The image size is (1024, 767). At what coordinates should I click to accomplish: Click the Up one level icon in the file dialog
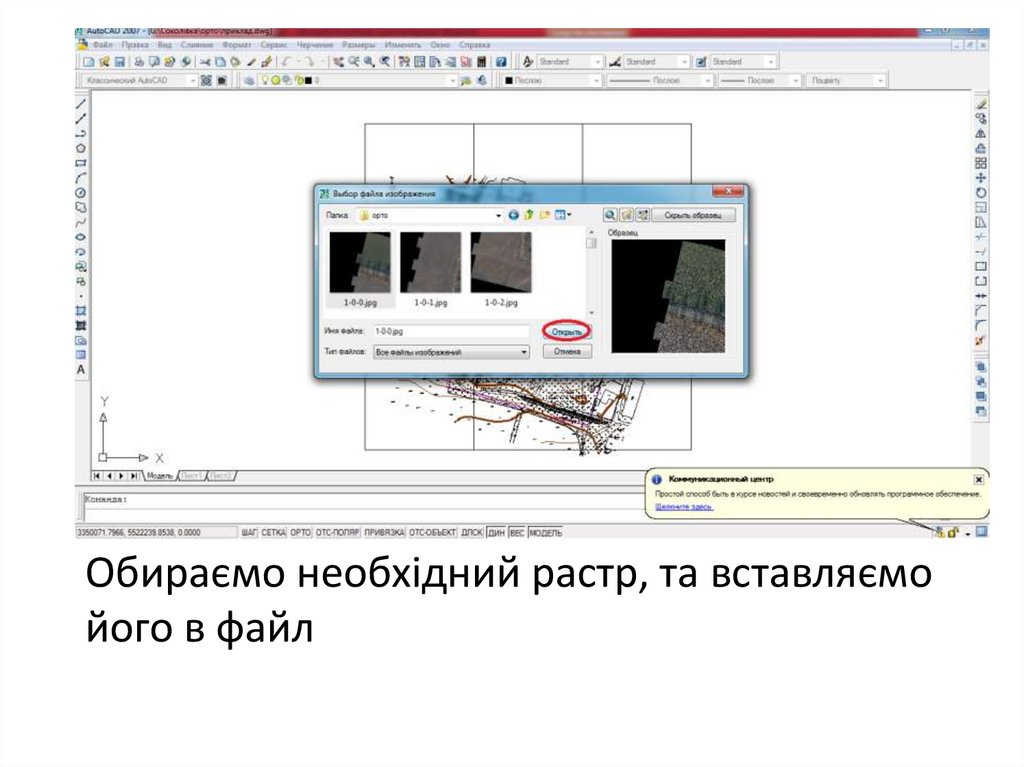(529, 215)
